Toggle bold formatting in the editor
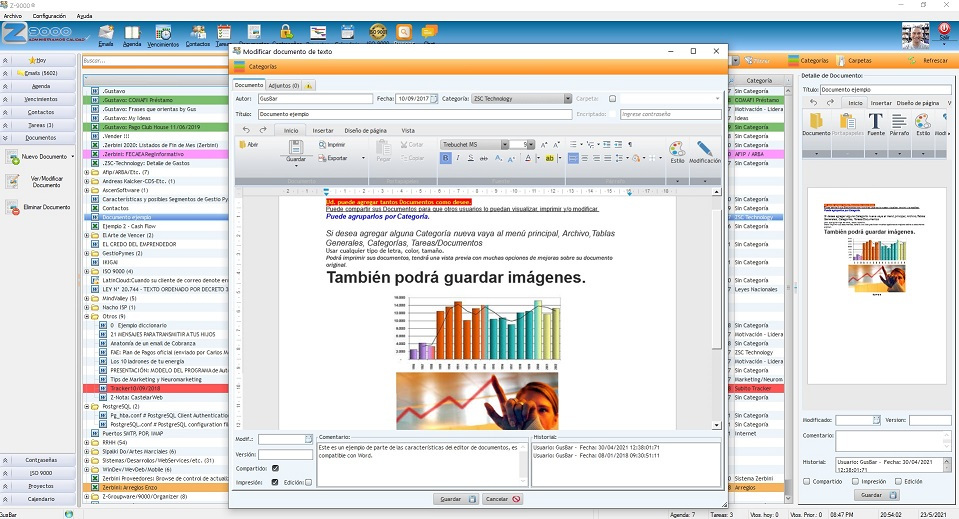Screen dimensions: 959x519 point(446,158)
